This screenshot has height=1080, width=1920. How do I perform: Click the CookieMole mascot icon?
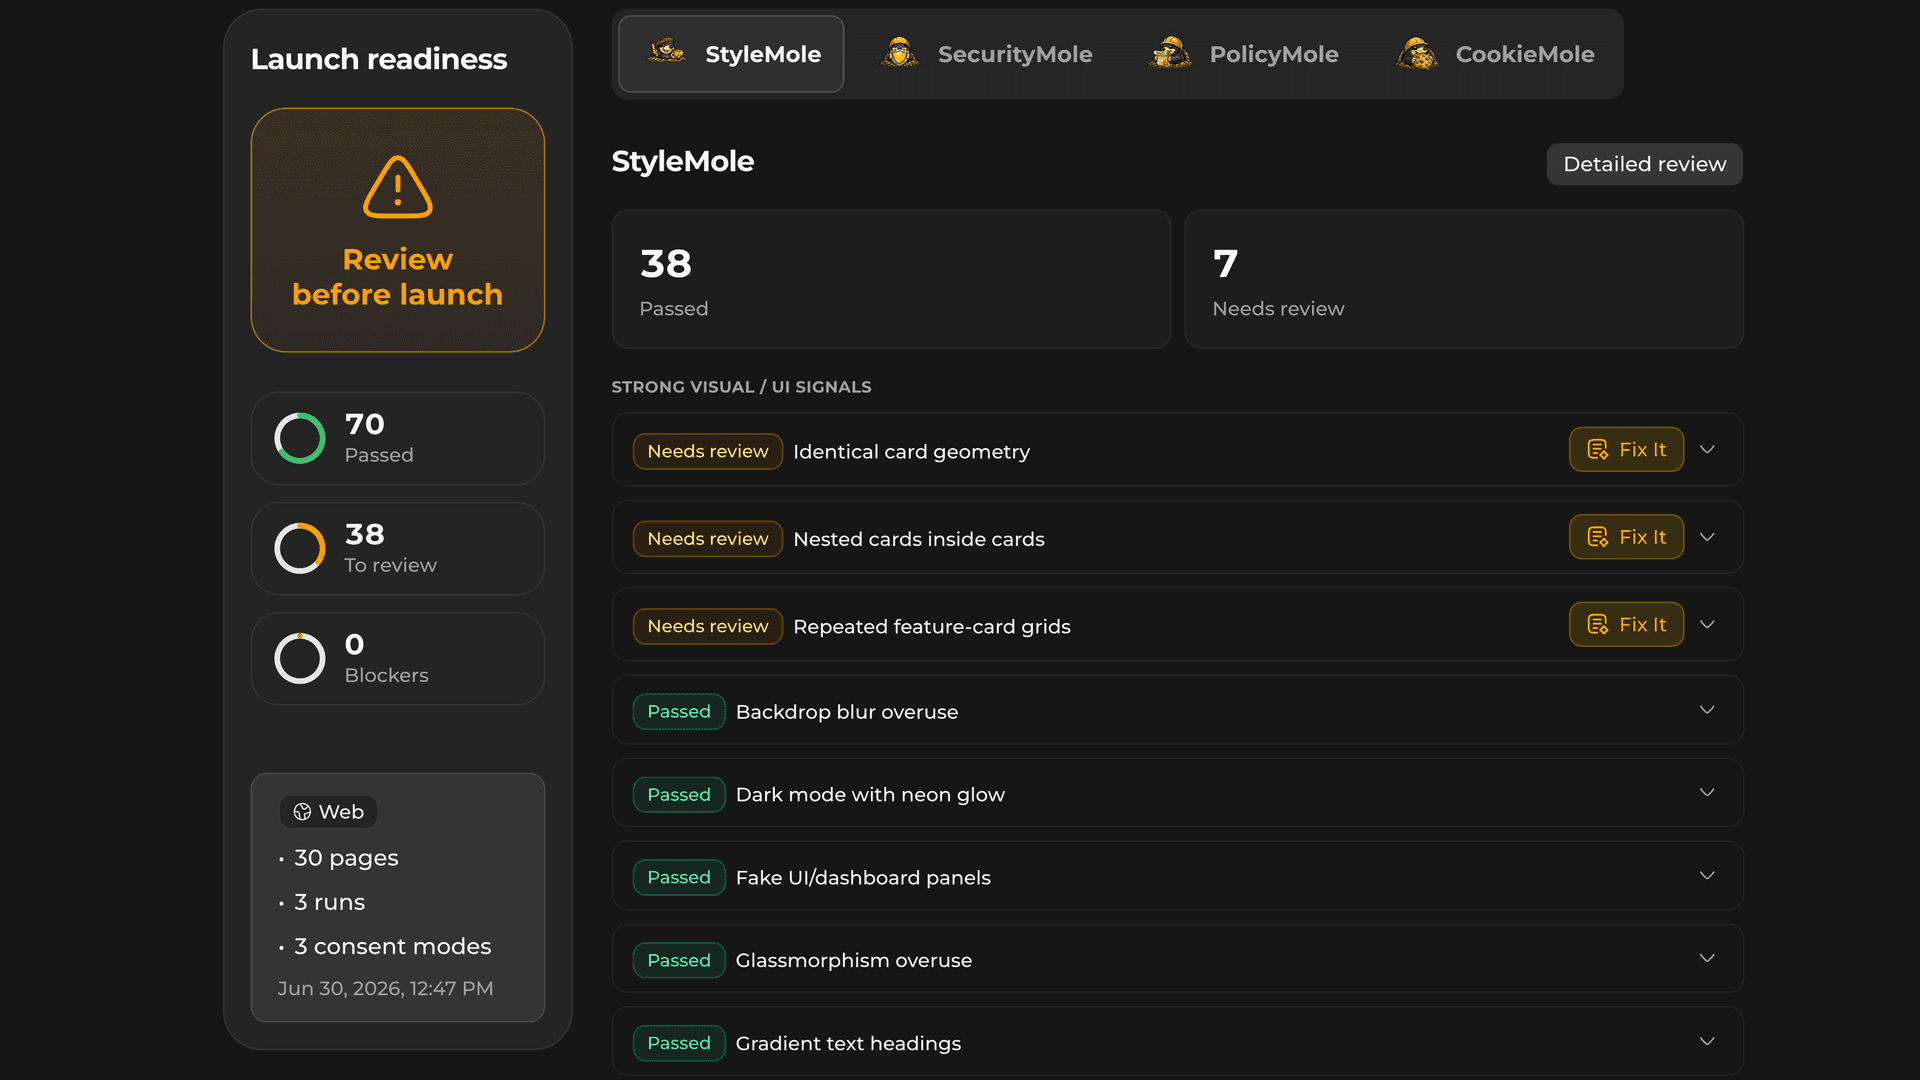pos(1417,53)
